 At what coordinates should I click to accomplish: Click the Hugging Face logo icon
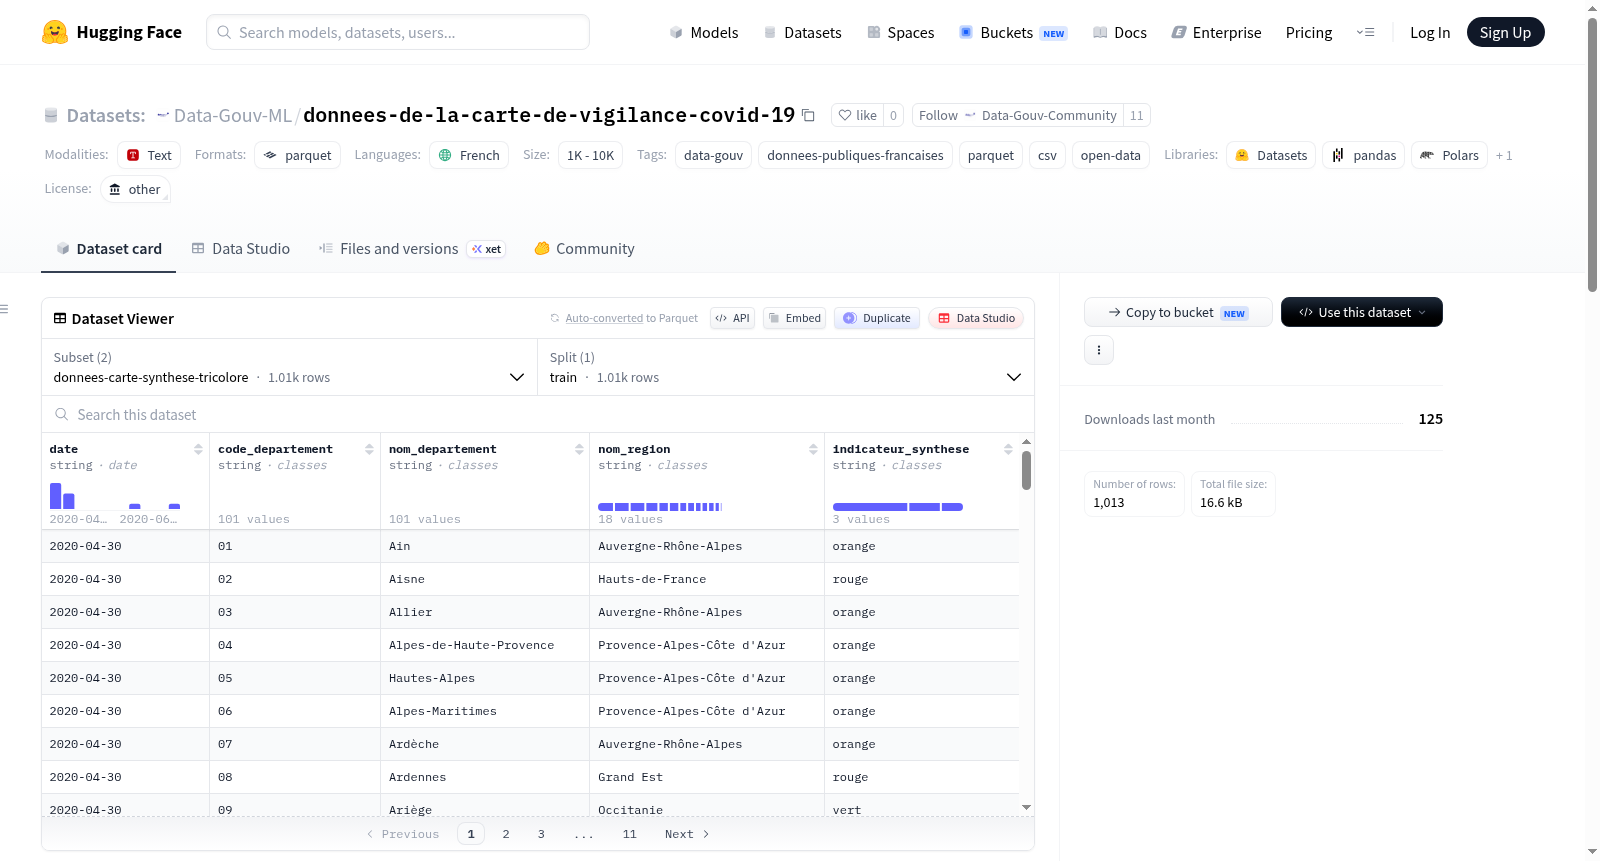(55, 32)
